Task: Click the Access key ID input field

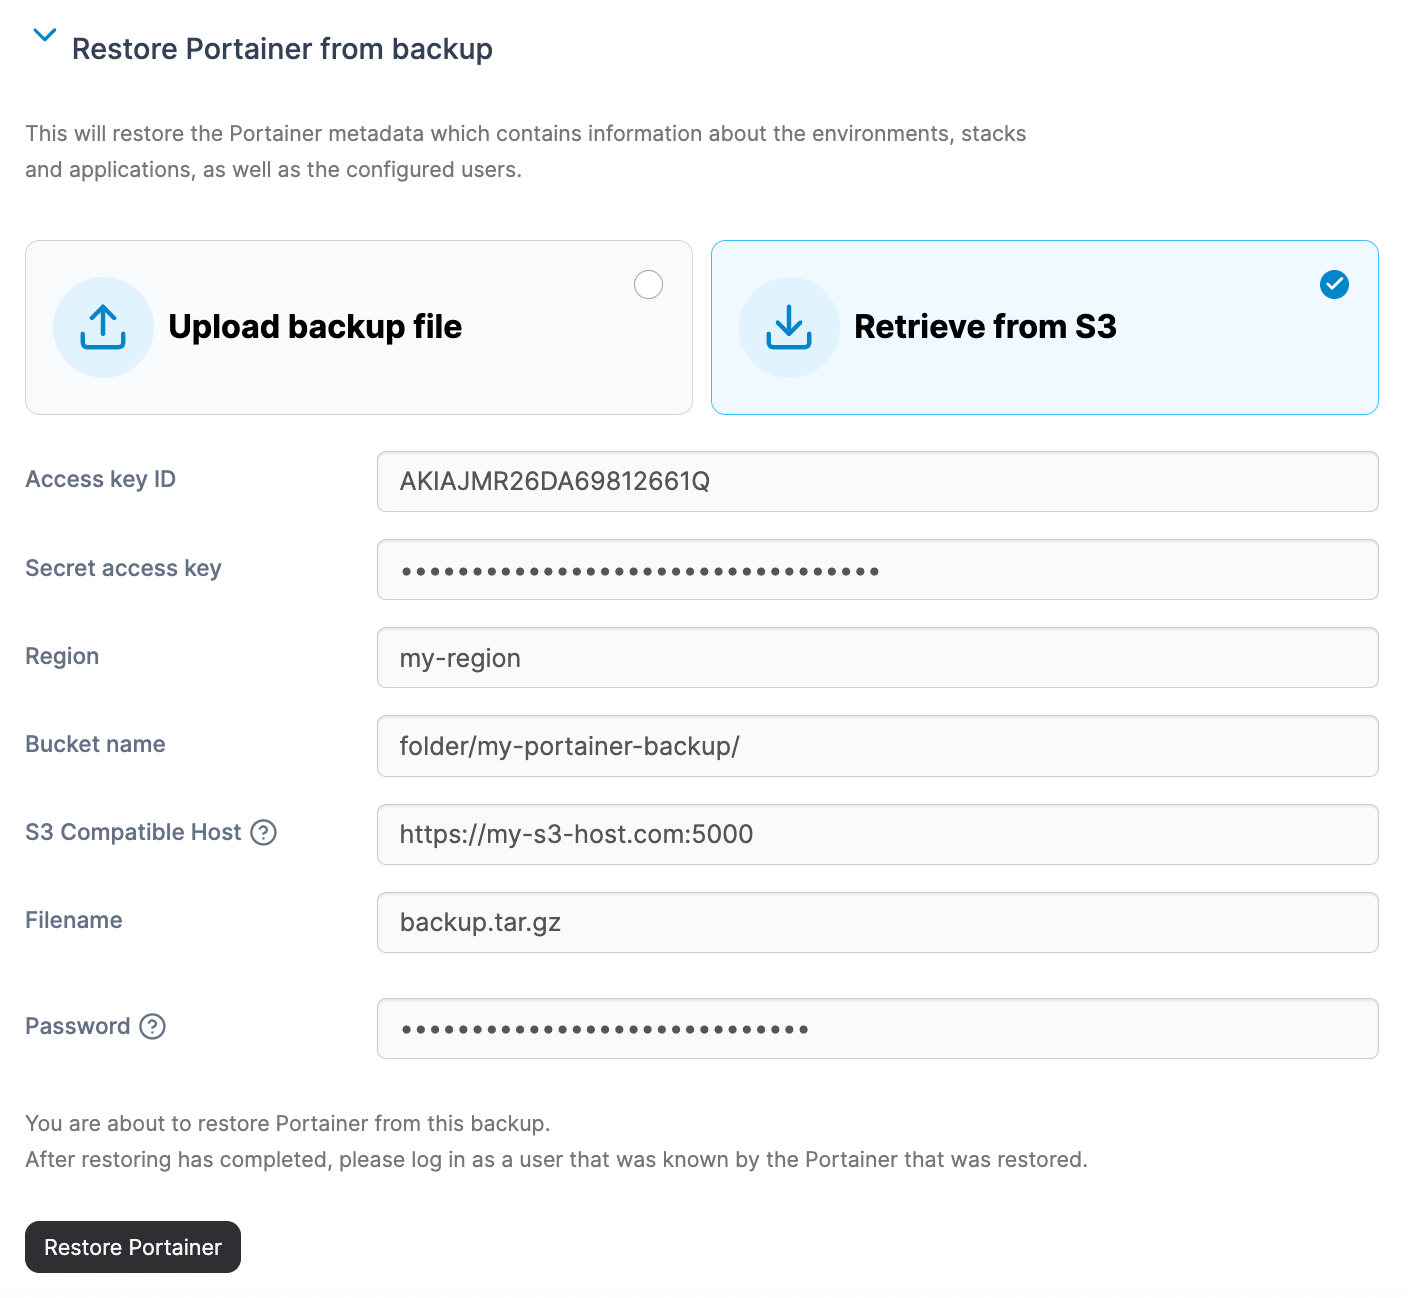Action: click(x=877, y=482)
